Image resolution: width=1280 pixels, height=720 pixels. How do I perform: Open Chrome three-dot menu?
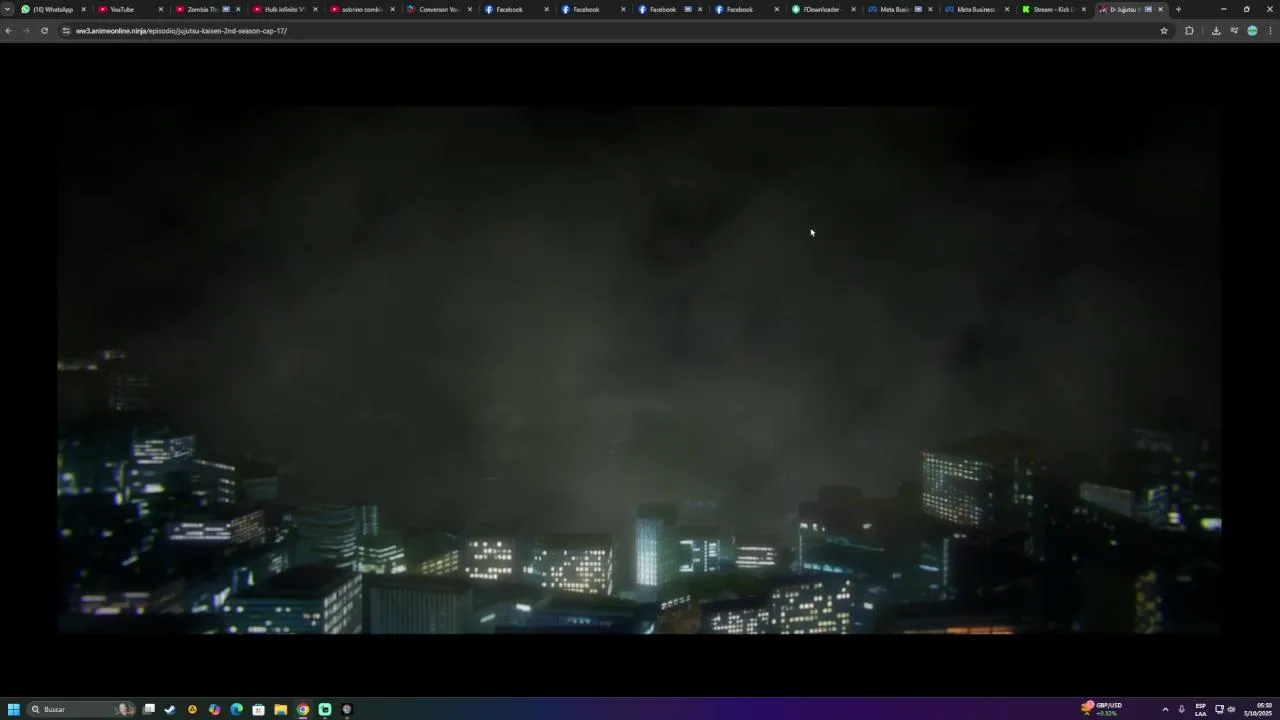click(1270, 31)
